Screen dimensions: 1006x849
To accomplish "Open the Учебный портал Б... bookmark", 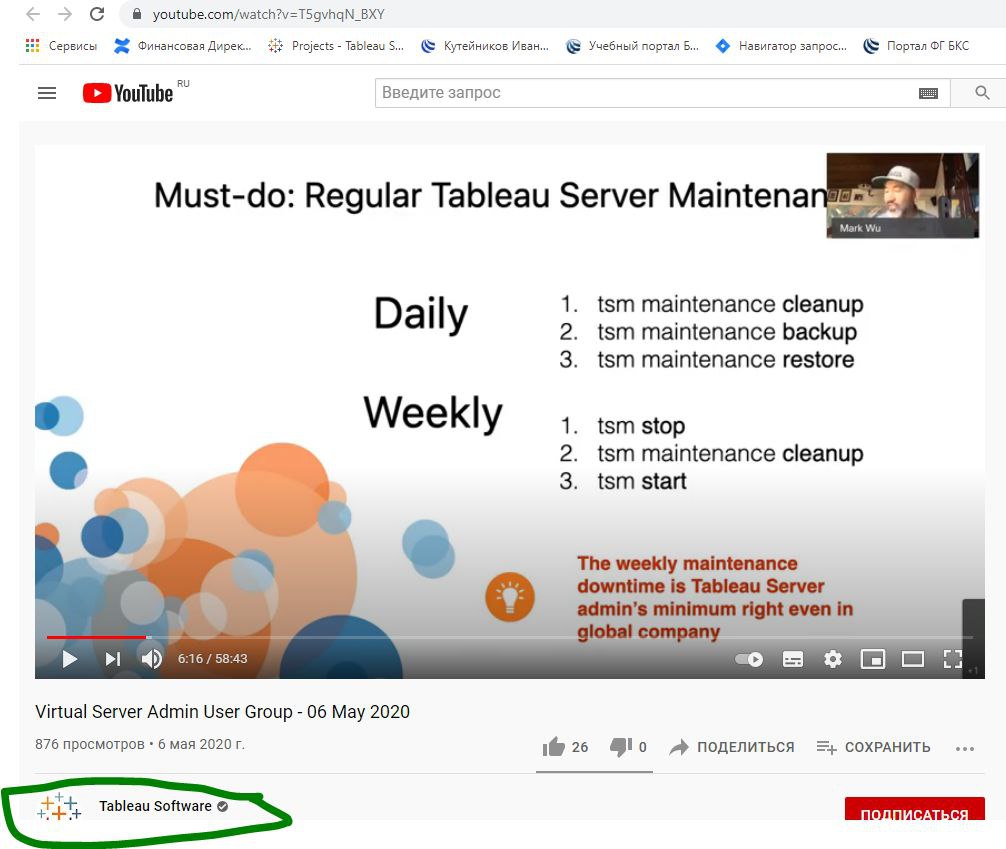I will tap(633, 46).
